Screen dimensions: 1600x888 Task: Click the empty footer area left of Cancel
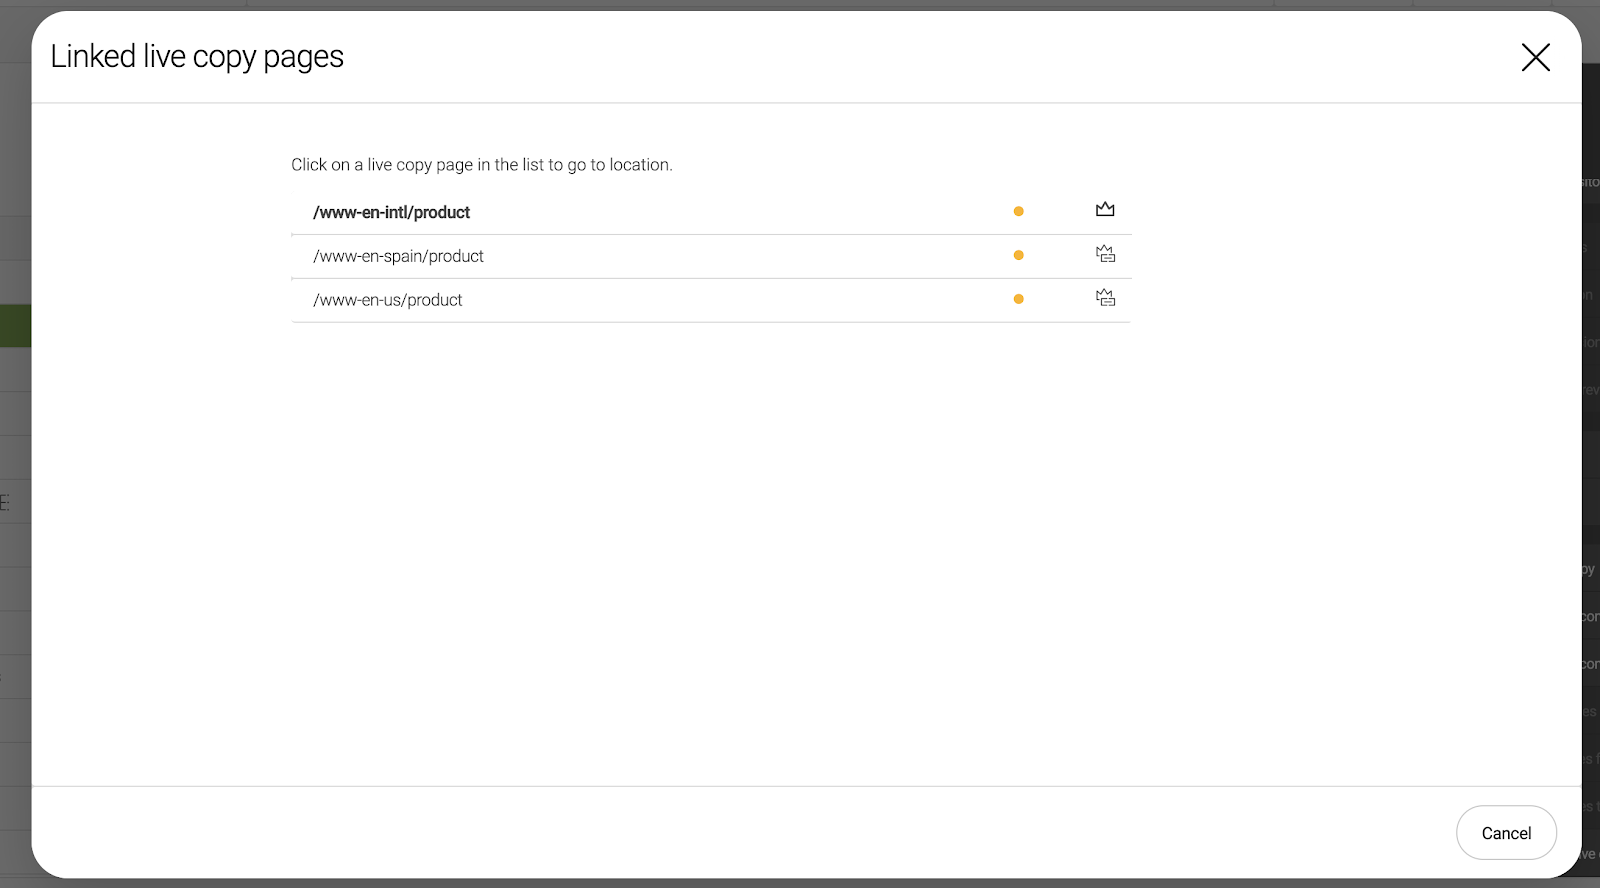pyautogui.click(x=740, y=832)
